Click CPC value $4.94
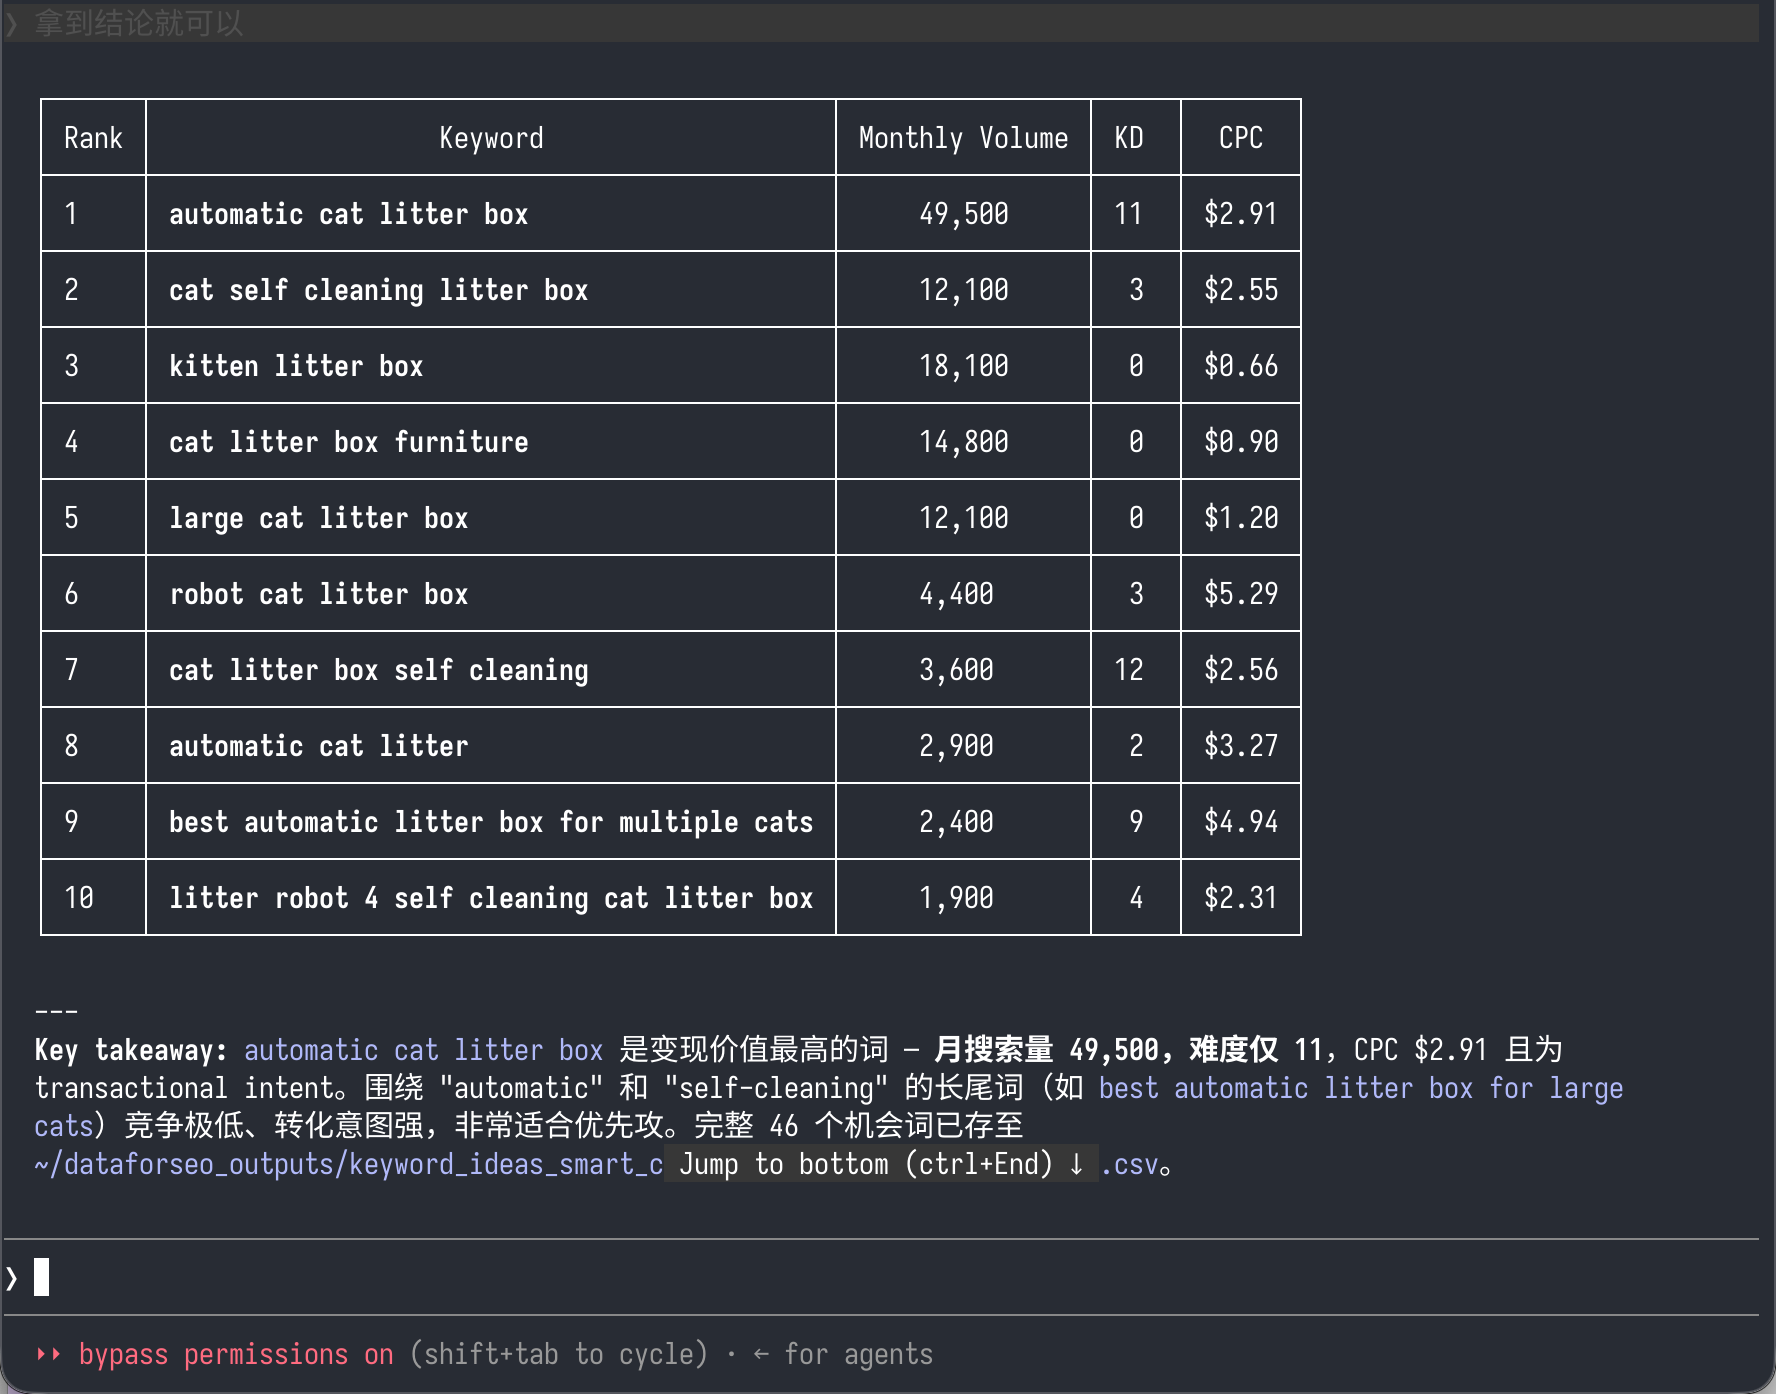The height and width of the screenshot is (1394, 1776). pos(1241,822)
